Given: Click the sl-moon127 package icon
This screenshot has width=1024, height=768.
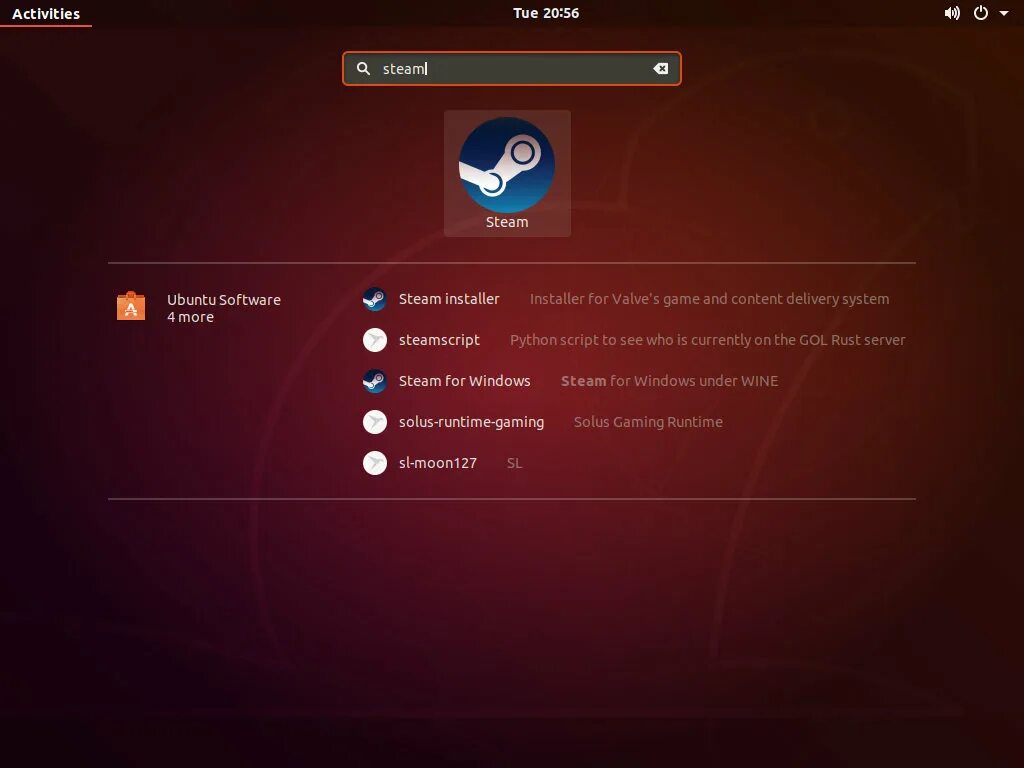Looking at the screenshot, I should (375, 463).
